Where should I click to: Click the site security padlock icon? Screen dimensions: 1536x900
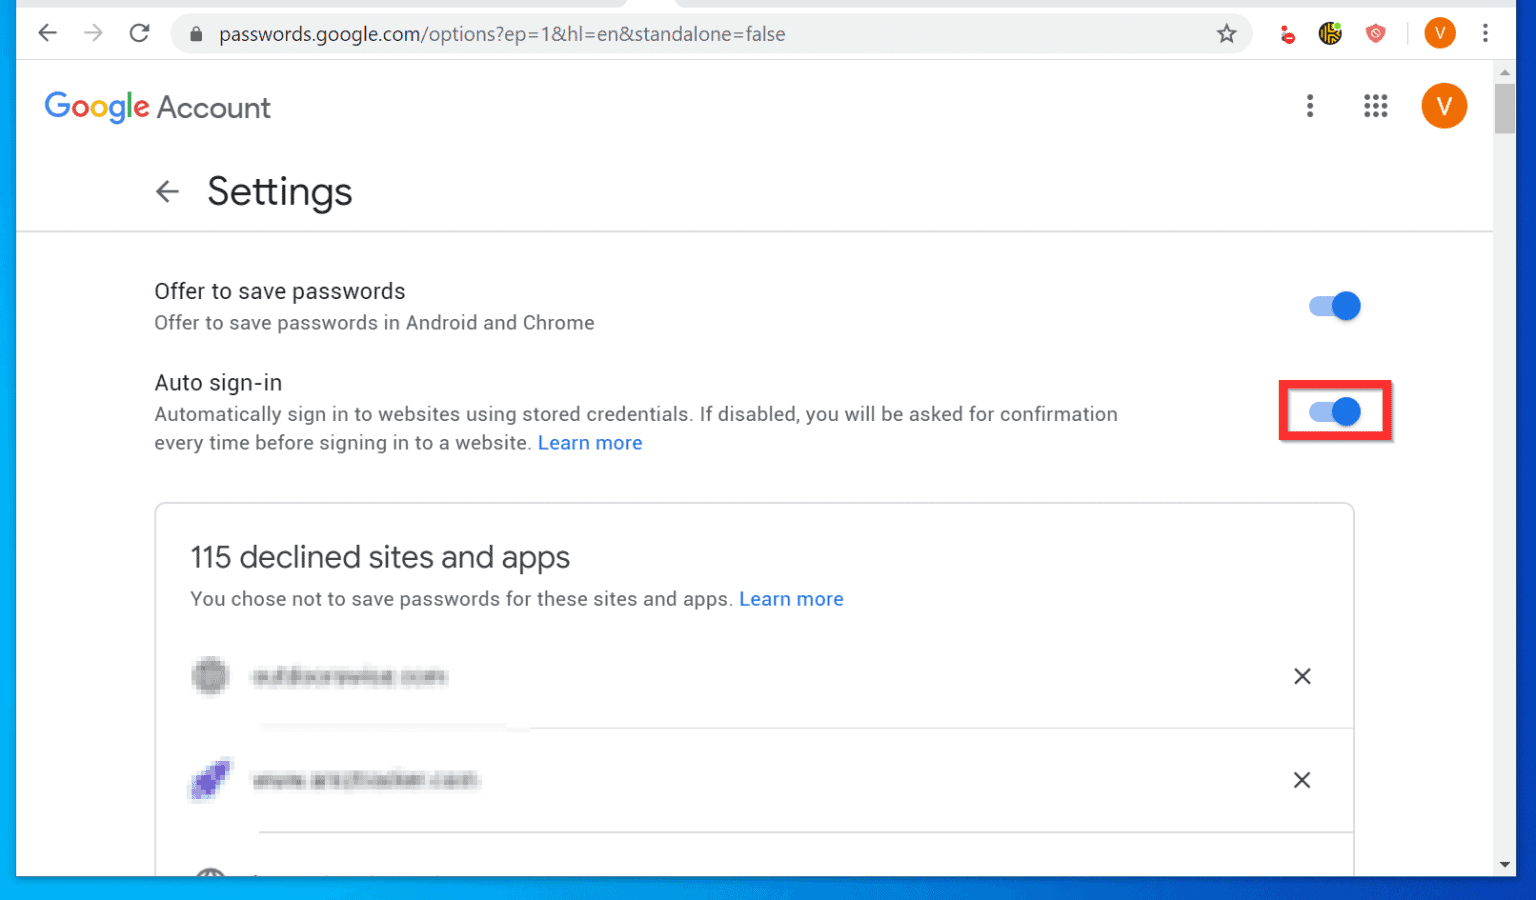194,33
